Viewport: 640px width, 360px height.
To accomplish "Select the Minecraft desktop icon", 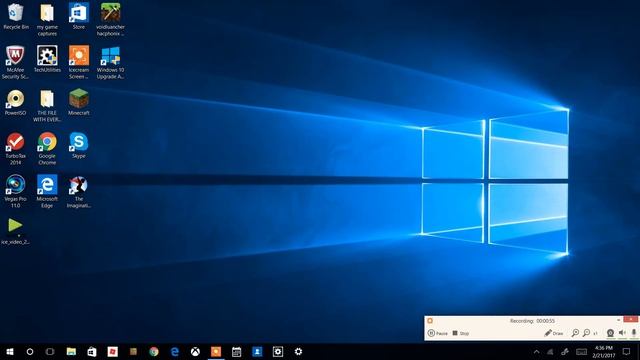I will pos(79,102).
